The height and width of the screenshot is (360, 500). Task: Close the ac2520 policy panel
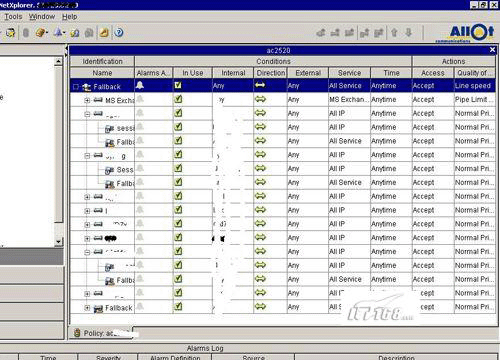coord(492,50)
